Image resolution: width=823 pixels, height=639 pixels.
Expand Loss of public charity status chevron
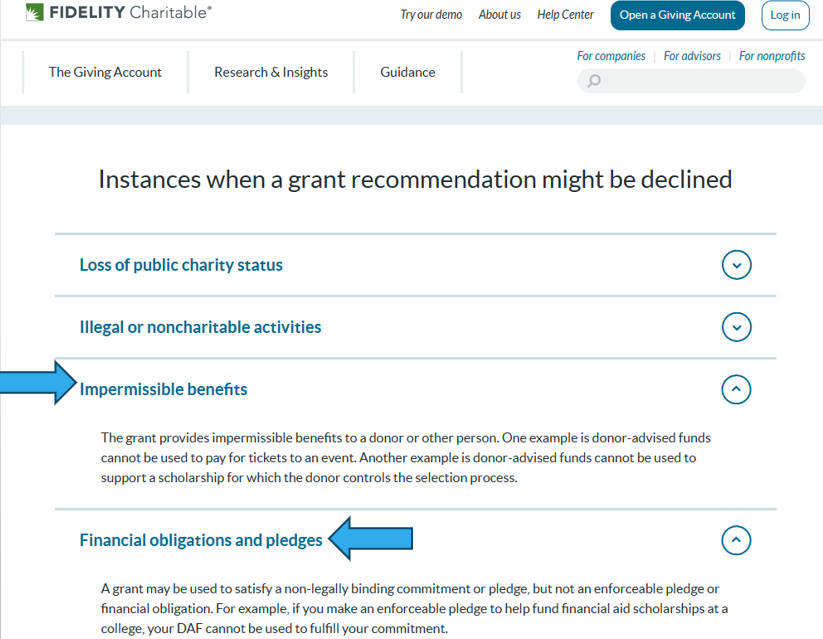pyautogui.click(x=736, y=265)
